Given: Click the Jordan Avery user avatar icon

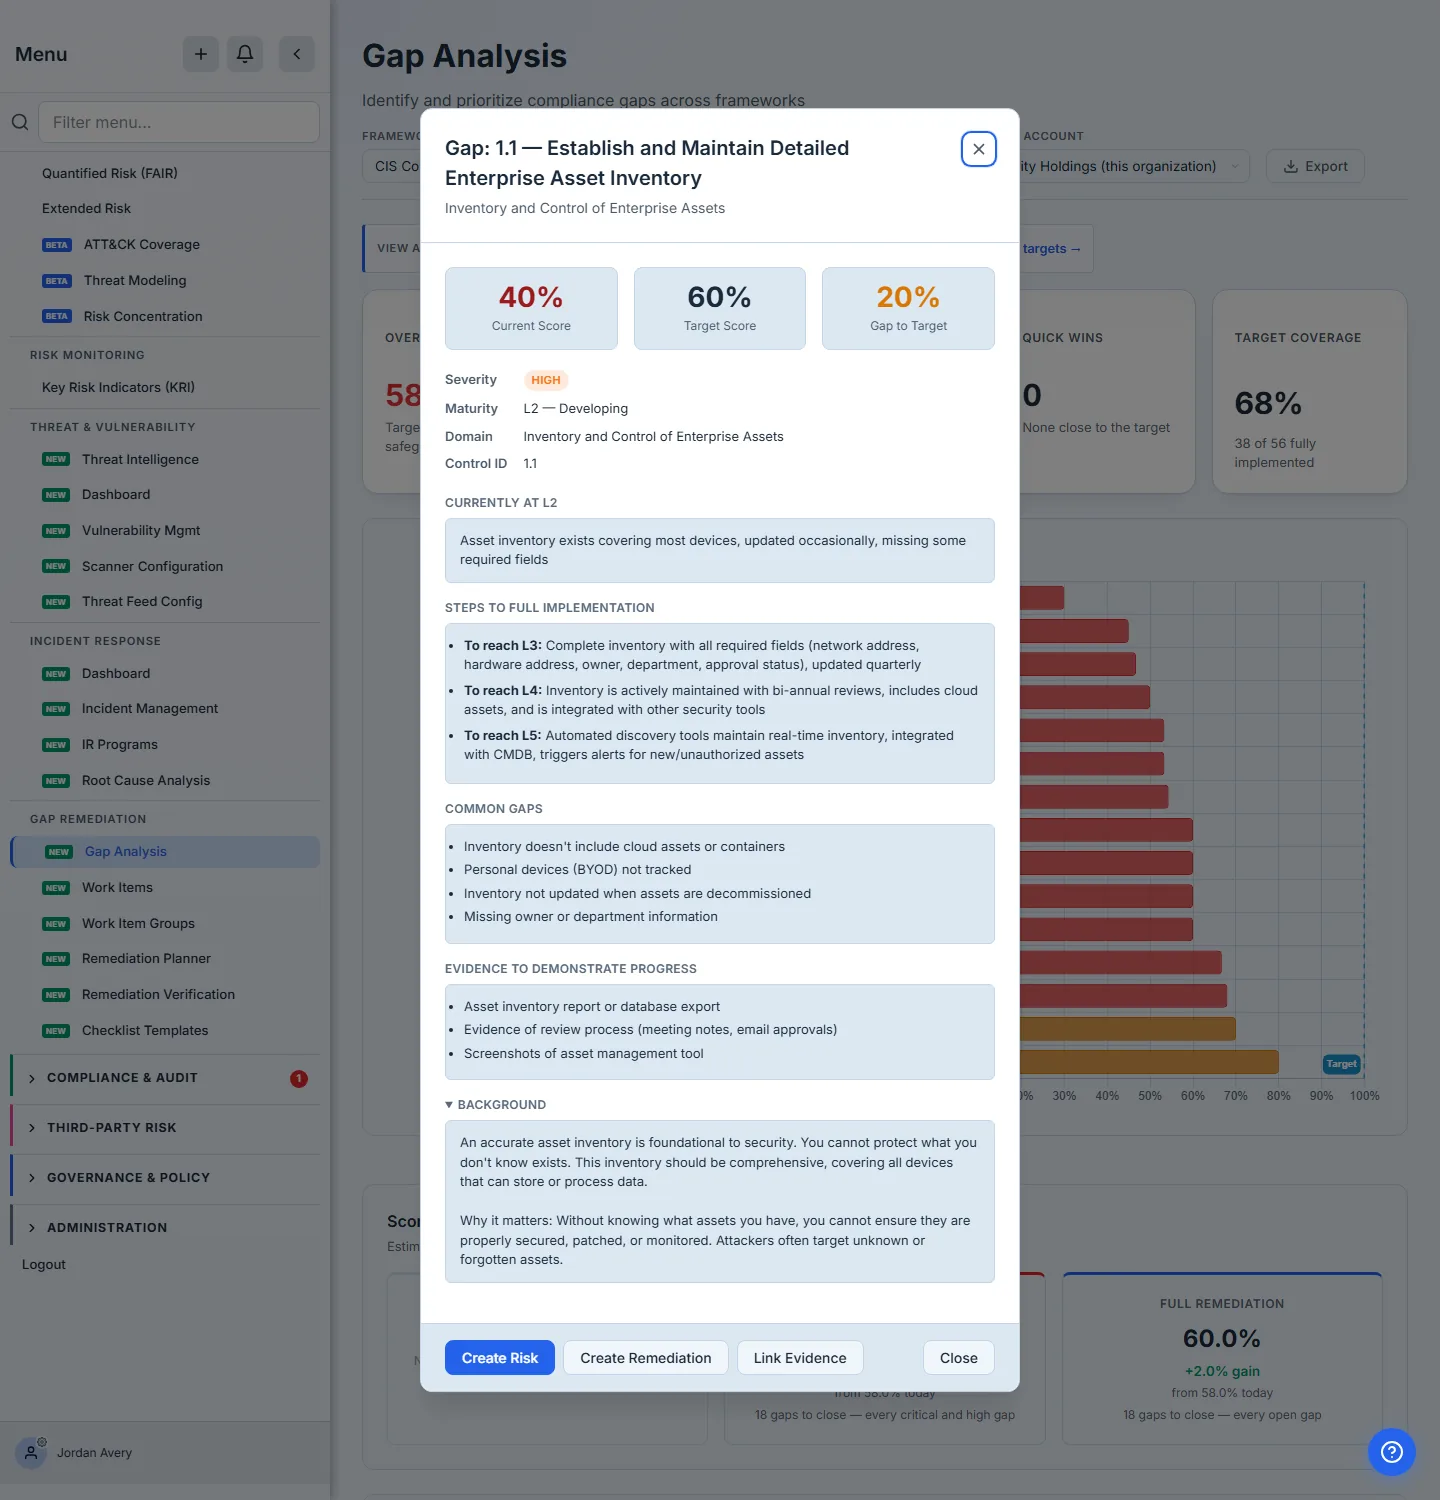Looking at the screenshot, I should point(31,1452).
